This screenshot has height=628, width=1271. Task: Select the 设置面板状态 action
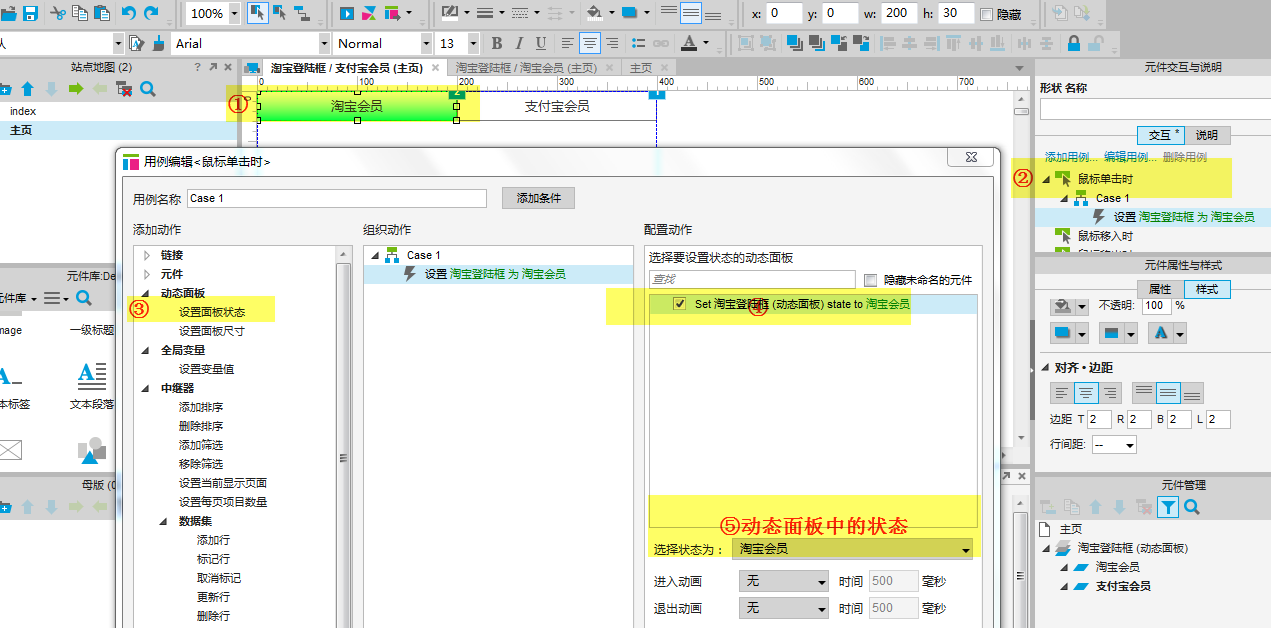(x=212, y=312)
